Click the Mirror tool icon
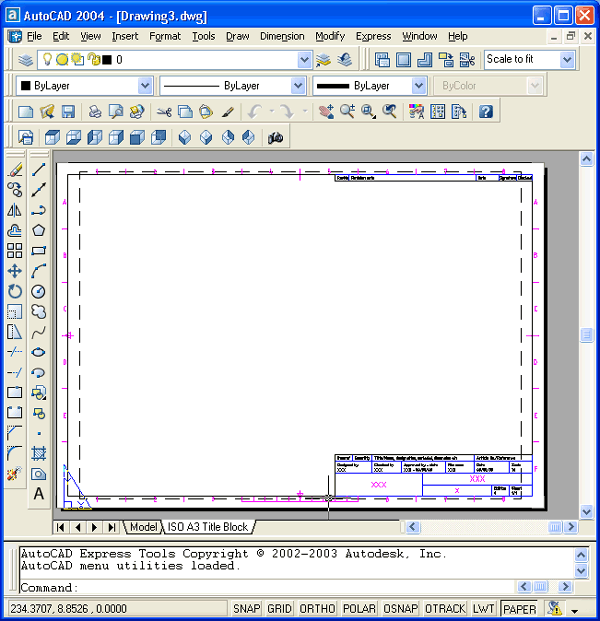 [15, 210]
